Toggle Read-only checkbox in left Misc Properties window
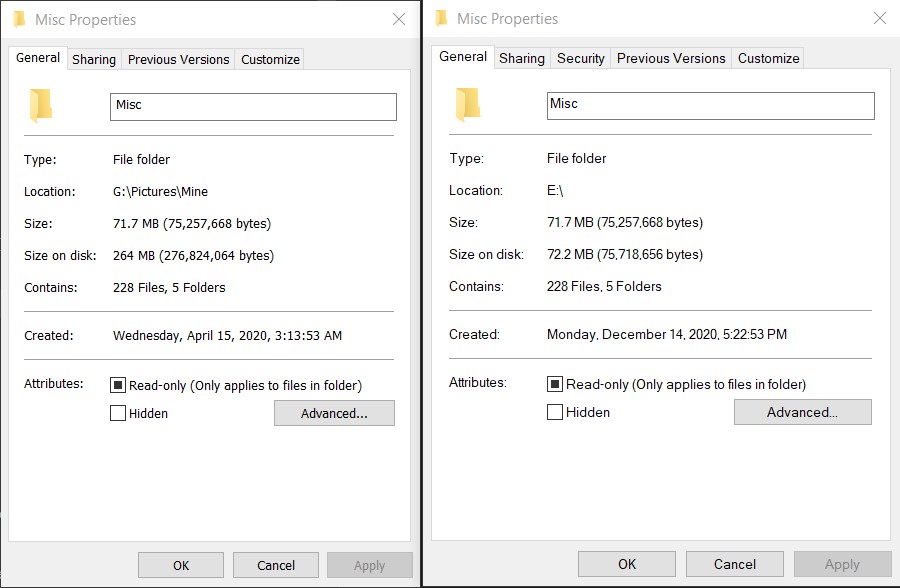The width and height of the screenshot is (900, 588). pyautogui.click(x=118, y=385)
